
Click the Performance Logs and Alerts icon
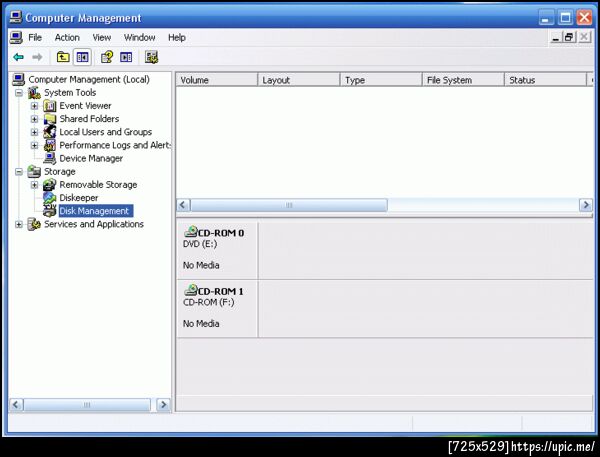(50, 145)
